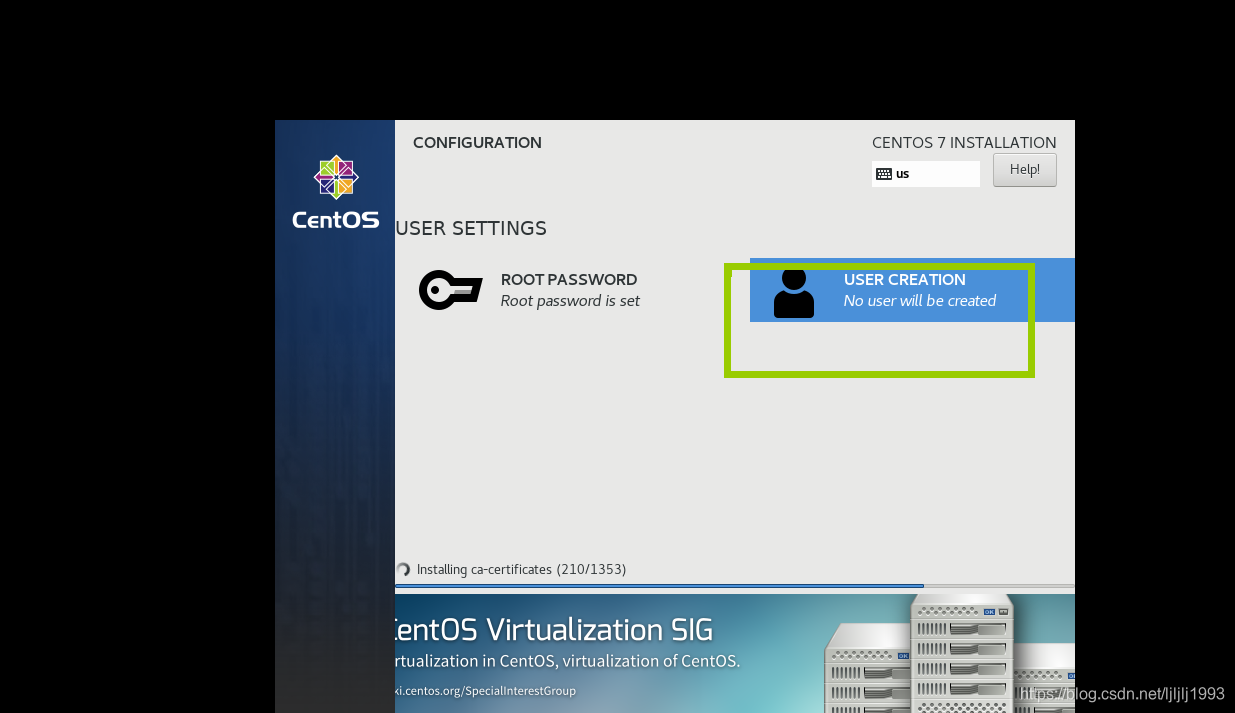Image resolution: width=1235 pixels, height=713 pixels.
Task: Click the user creation person icon
Action: click(x=794, y=292)
